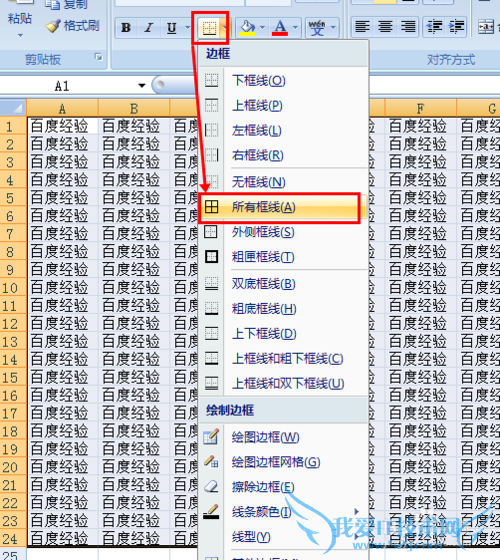The width and height of the screenshot is (500, 560).
Task: Open the Borders dropdown arrow
Action: click(224, 28)
